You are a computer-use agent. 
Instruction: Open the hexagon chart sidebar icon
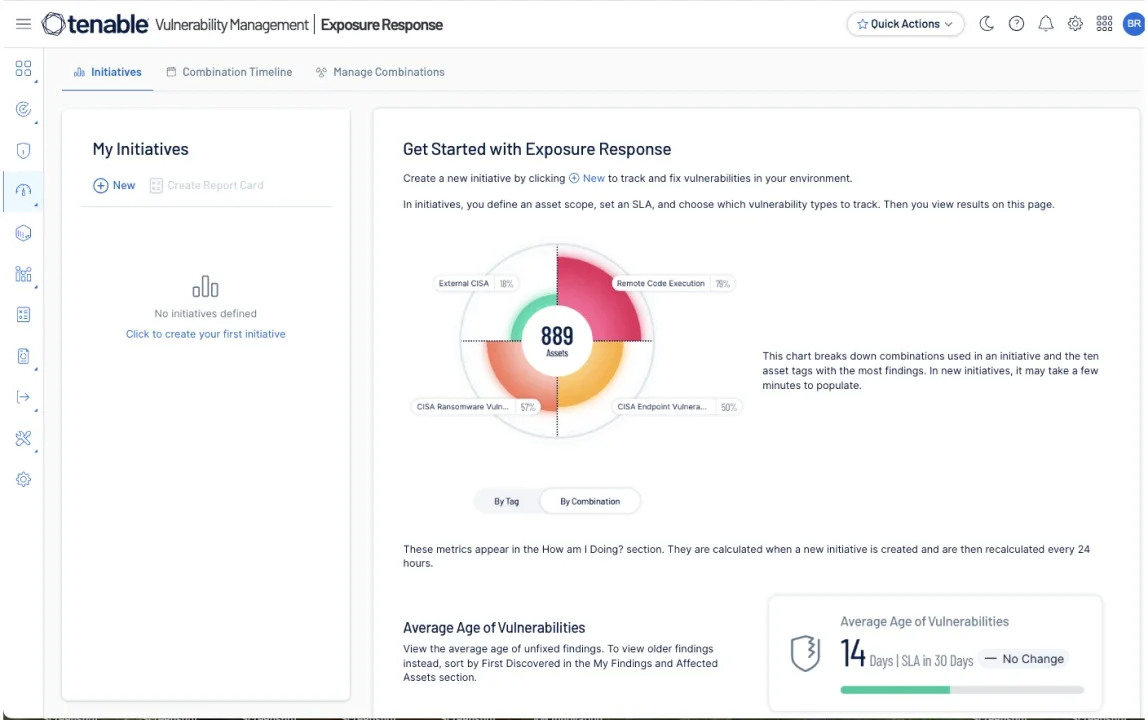[x=23, y=233]
